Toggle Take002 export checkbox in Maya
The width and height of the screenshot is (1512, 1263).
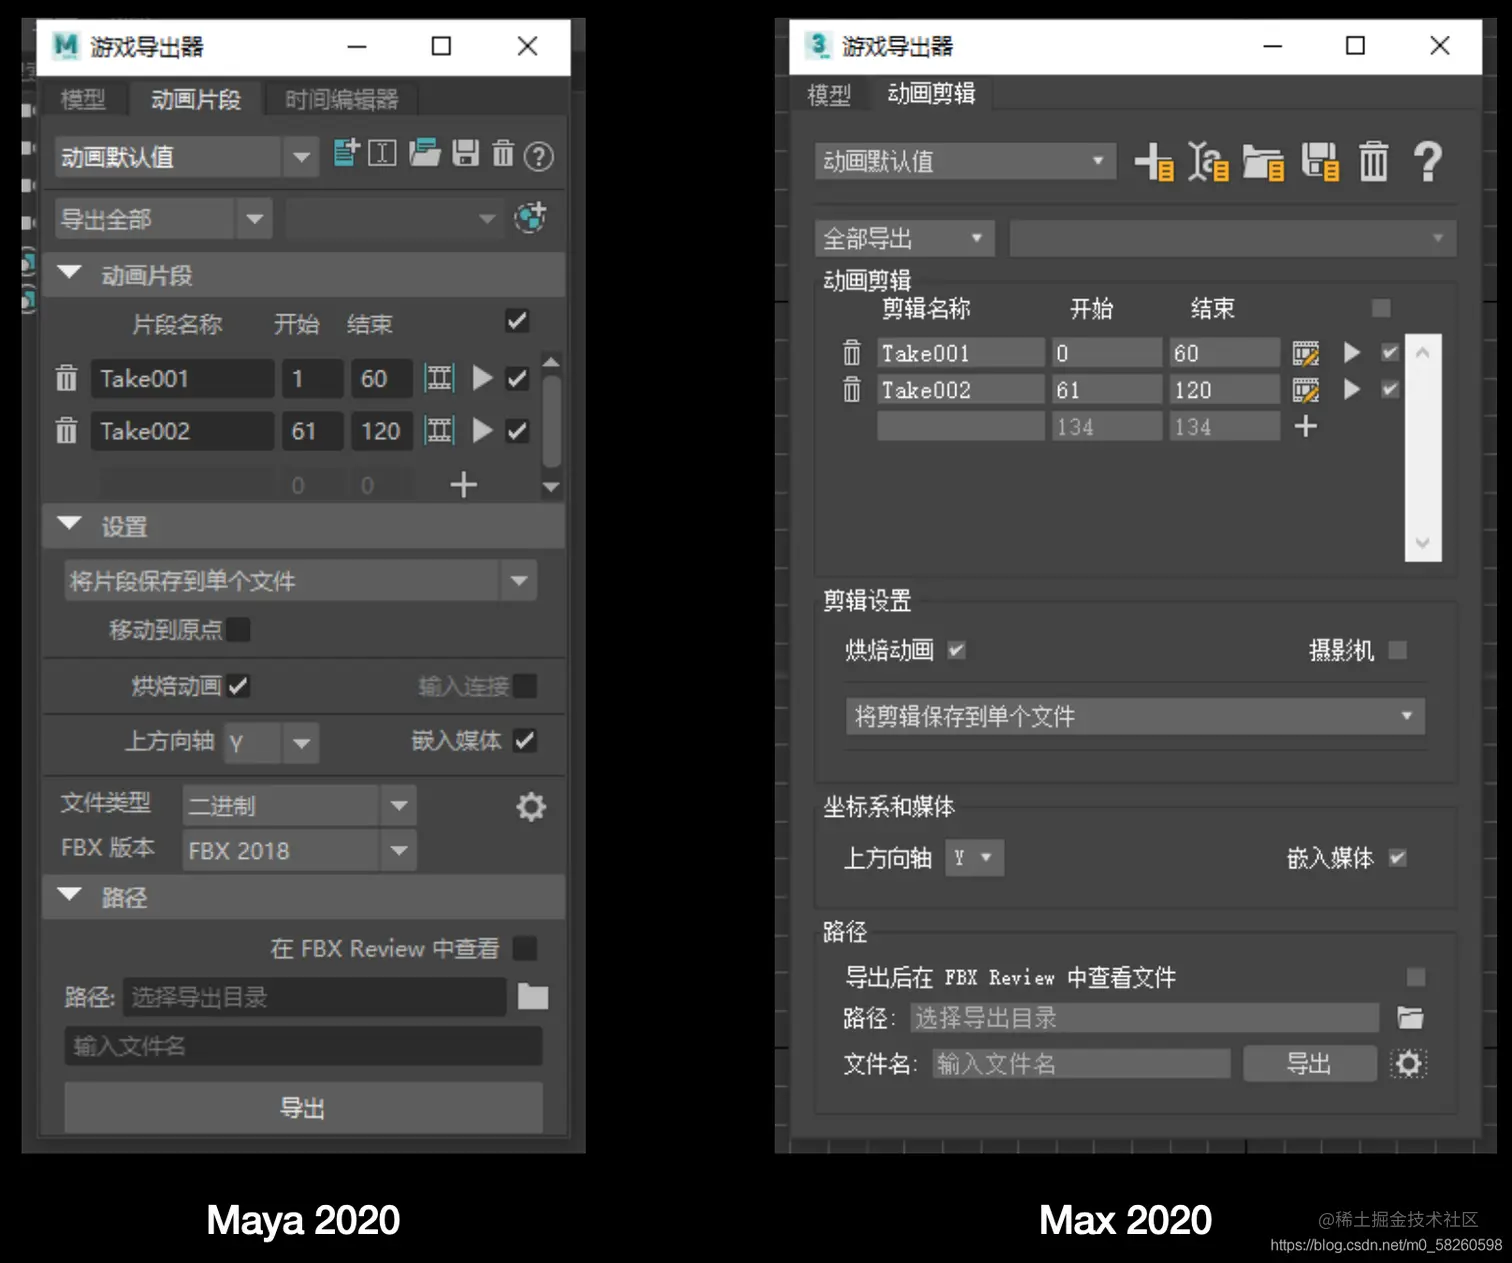(517, 430)
